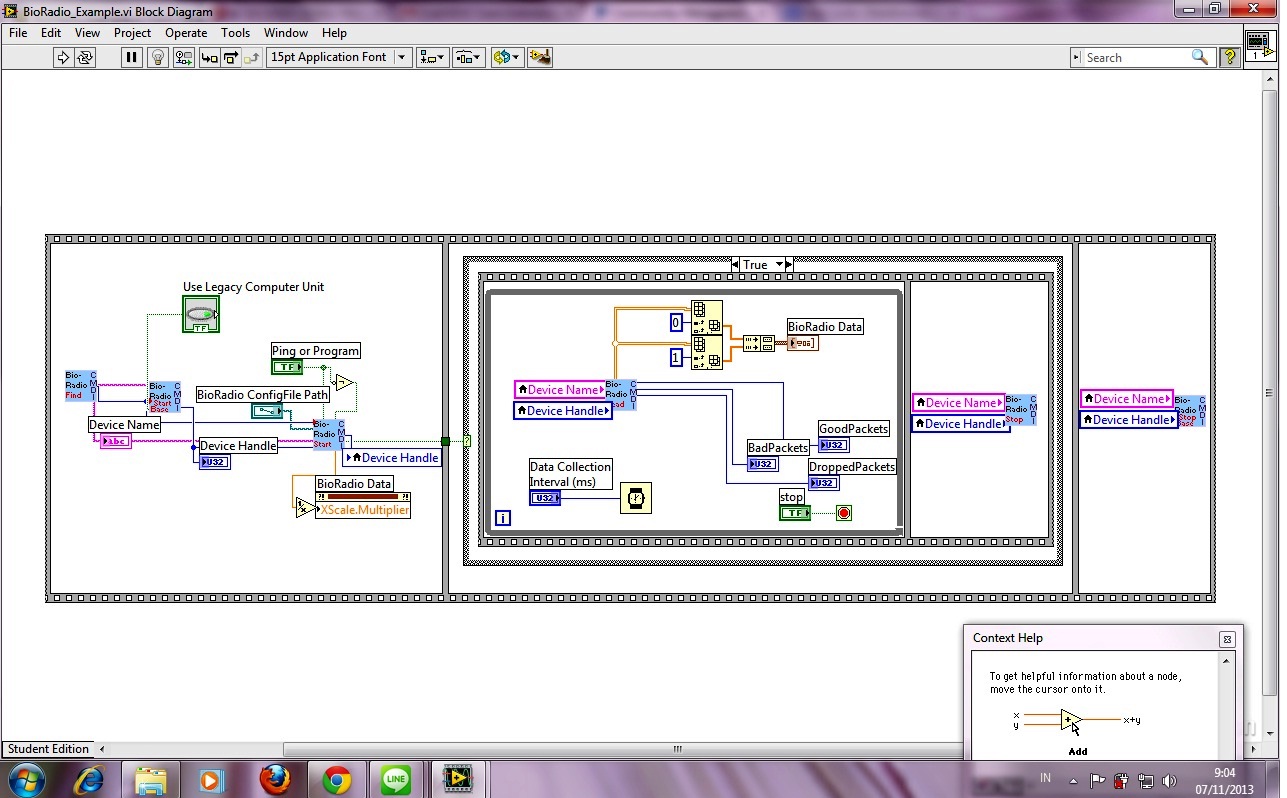The height and width of the screenshot is (798, 1287).
Task: Select the Ping or Program TF terminal
Action: 287,367
